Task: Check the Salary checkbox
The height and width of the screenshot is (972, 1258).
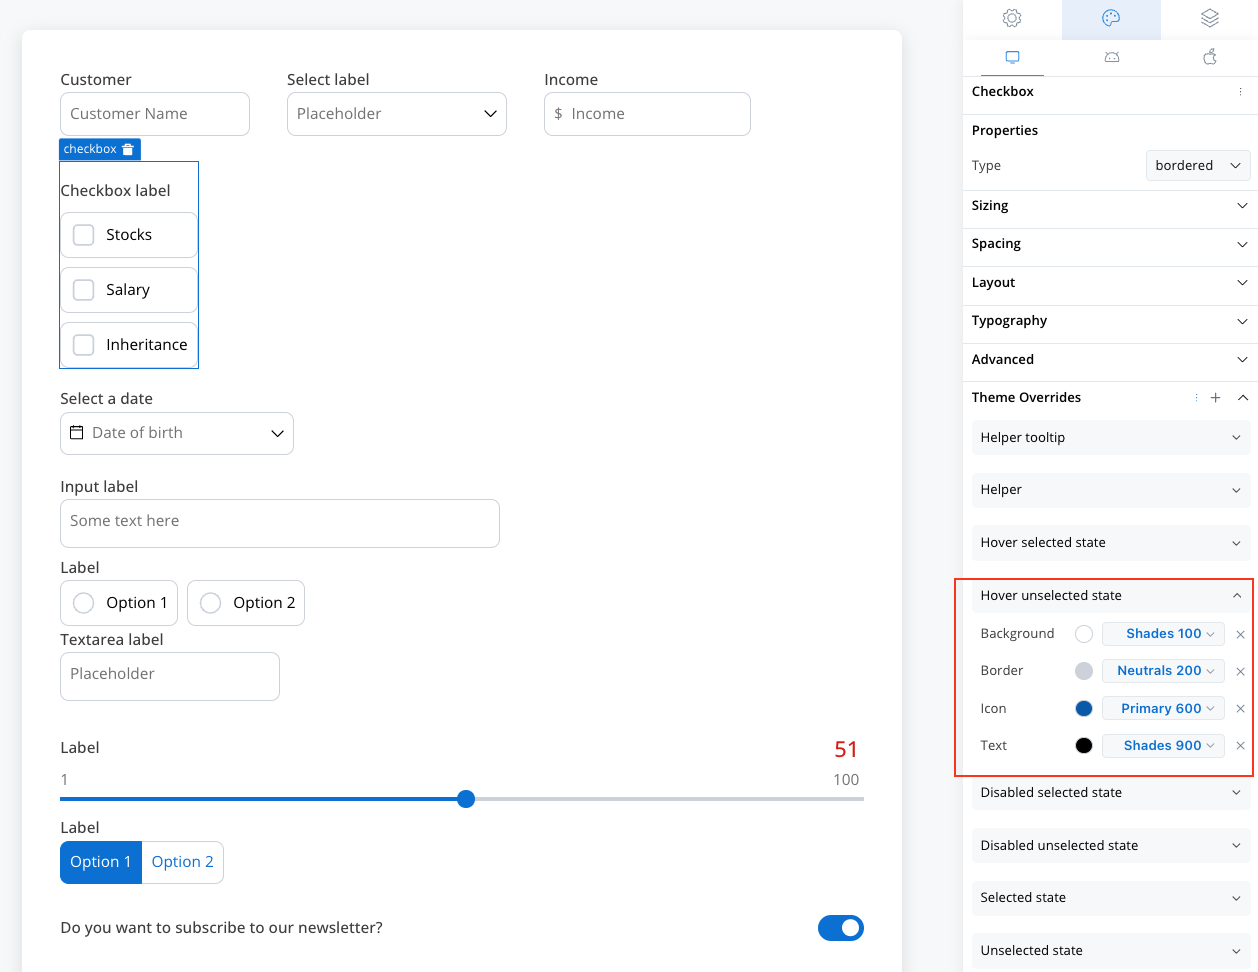Action: pyautogui.click(x=84, y=290)
